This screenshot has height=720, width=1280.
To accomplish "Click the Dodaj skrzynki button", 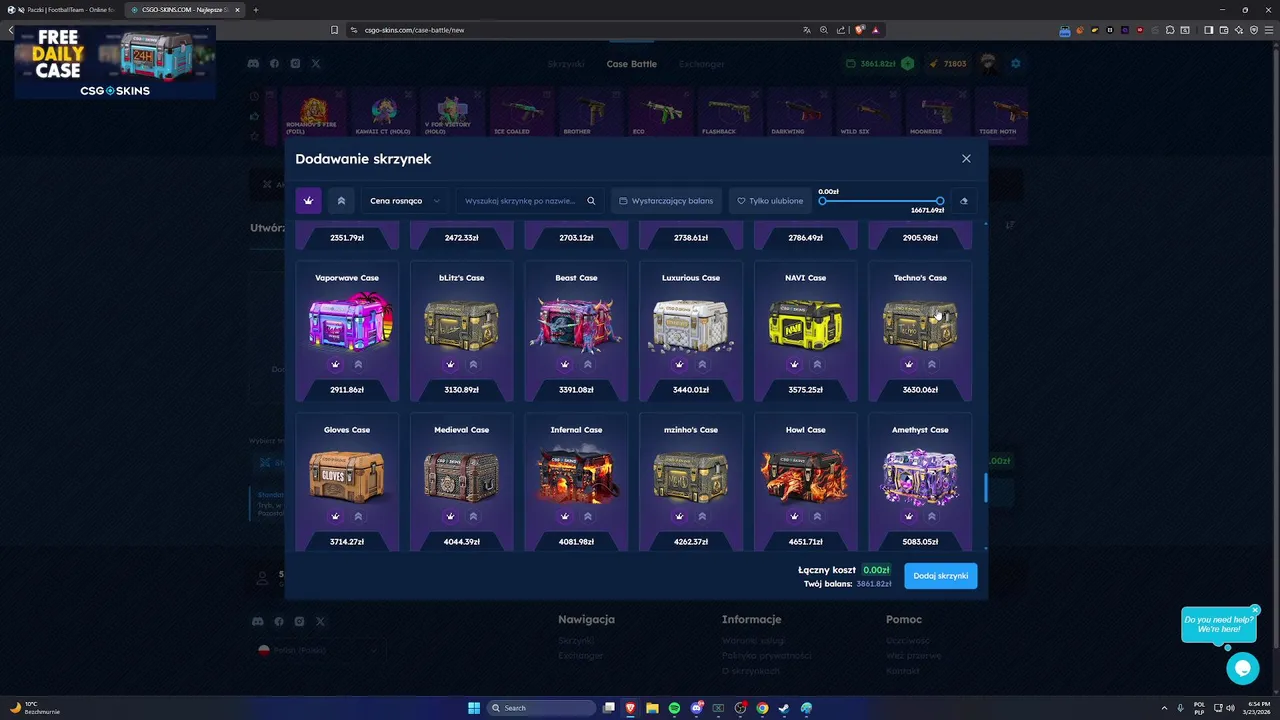I will [x=941, y=576].
